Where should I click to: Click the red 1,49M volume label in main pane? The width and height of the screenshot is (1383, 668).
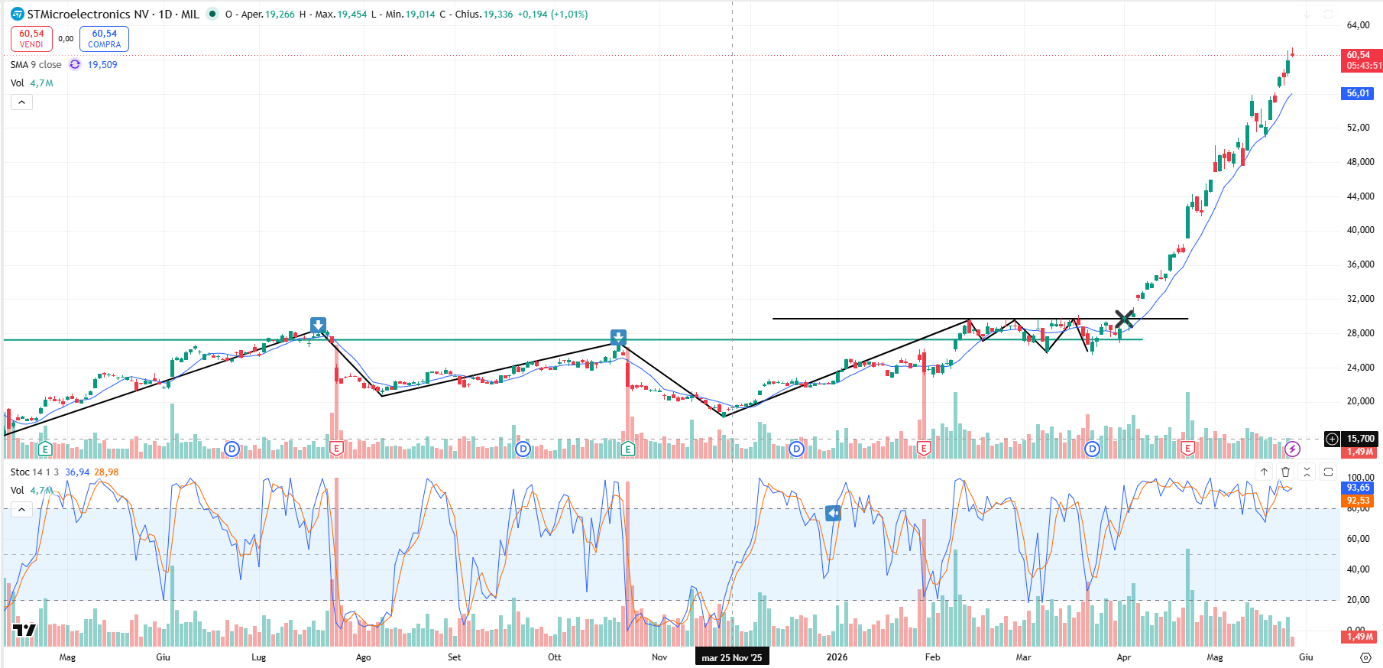coord(1358,451)
